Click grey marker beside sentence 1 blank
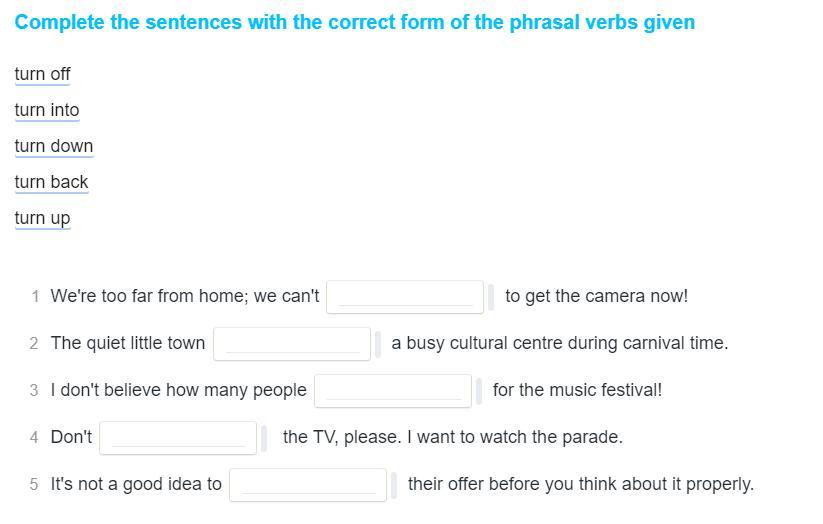 pyautogui.click(x=491, y=297)
